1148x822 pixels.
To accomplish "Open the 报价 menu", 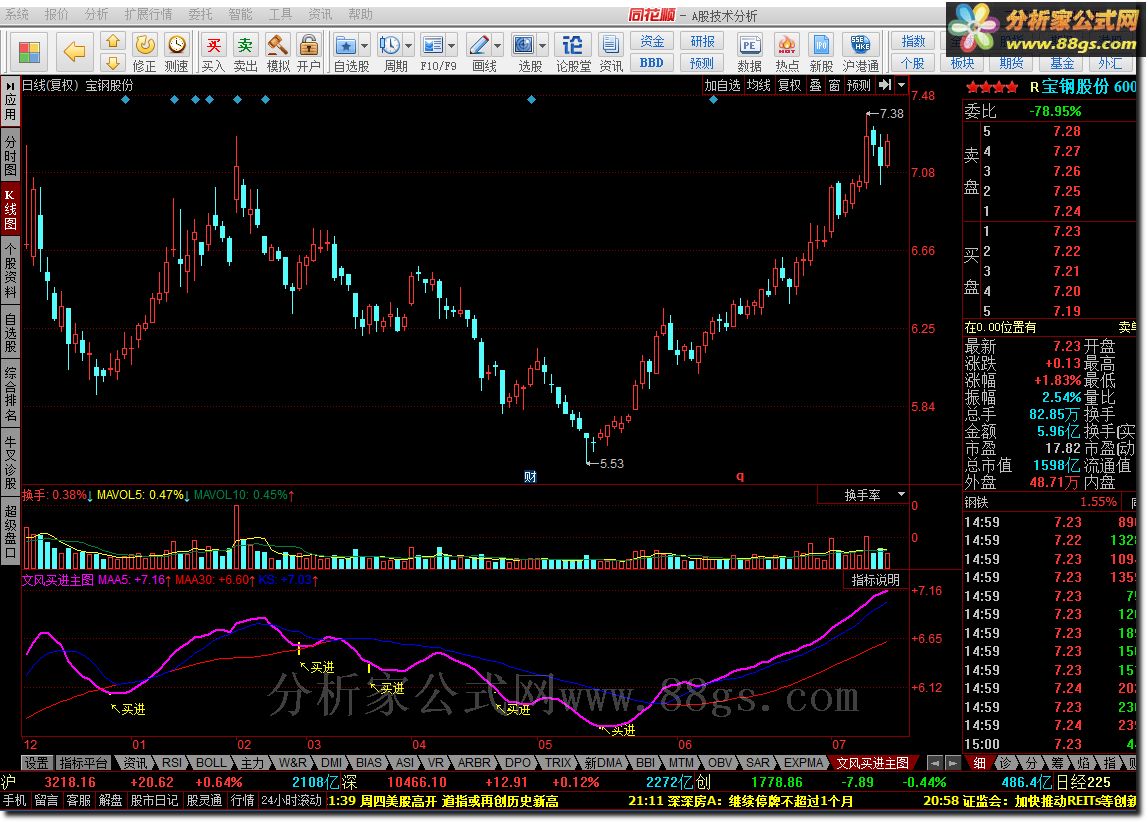I will pos(56,15).
